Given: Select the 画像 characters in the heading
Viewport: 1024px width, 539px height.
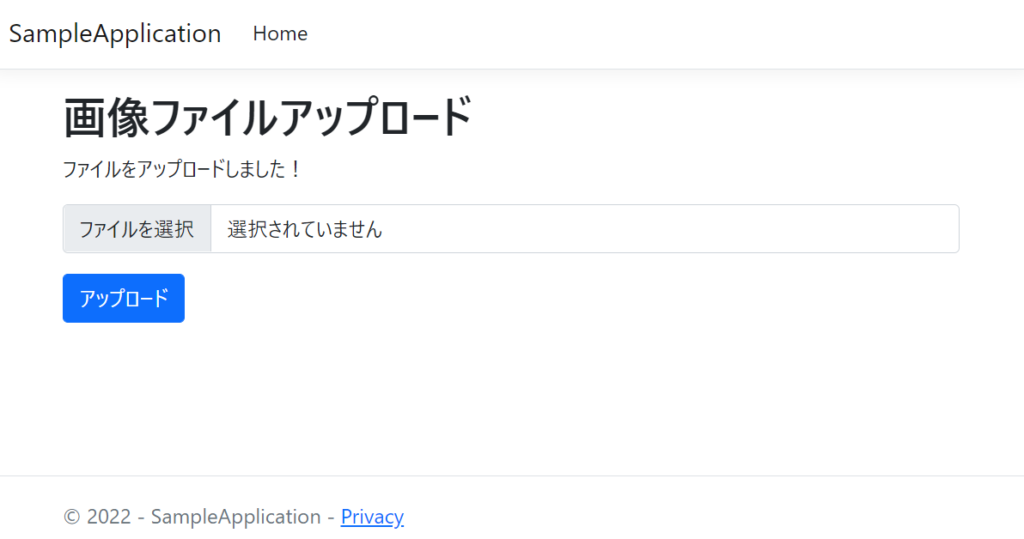Looking at the screenshot, I should pos(106,118).
